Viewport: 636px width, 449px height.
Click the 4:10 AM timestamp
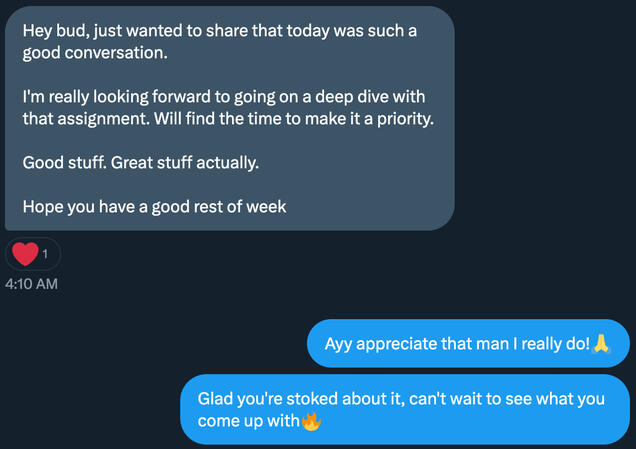[x=31, y=284]
